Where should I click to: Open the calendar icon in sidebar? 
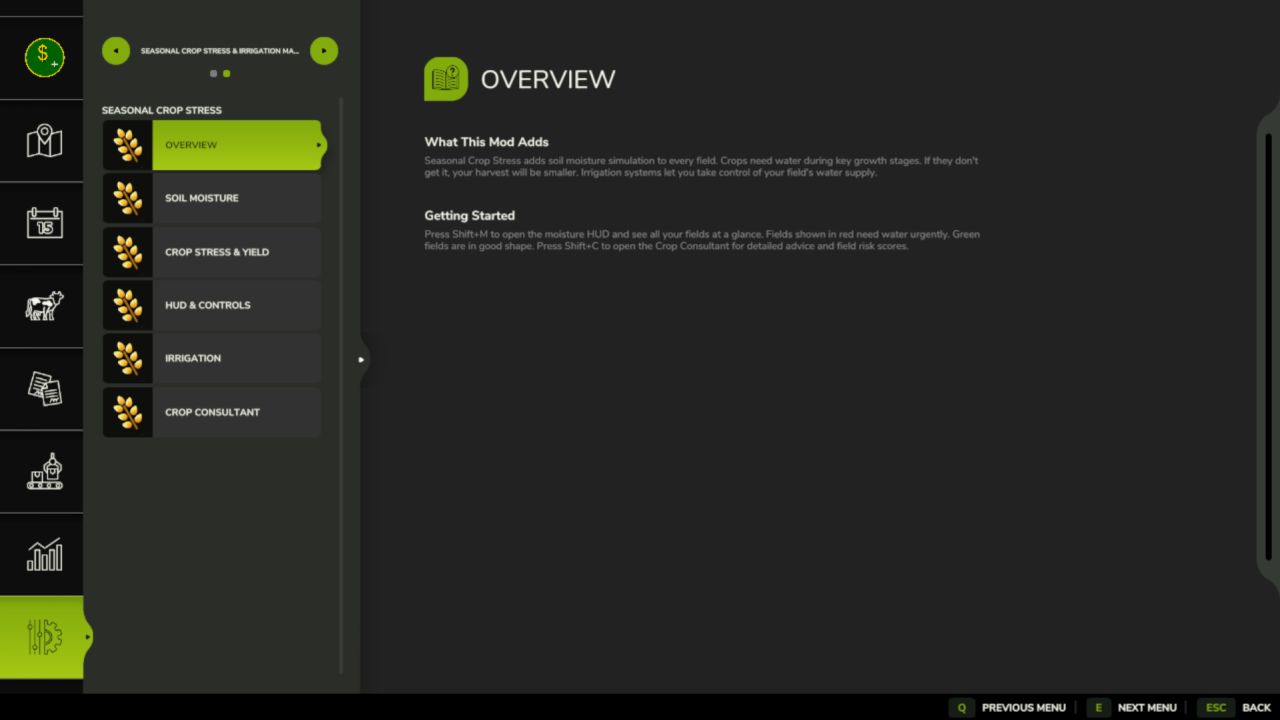coord(44,223)
